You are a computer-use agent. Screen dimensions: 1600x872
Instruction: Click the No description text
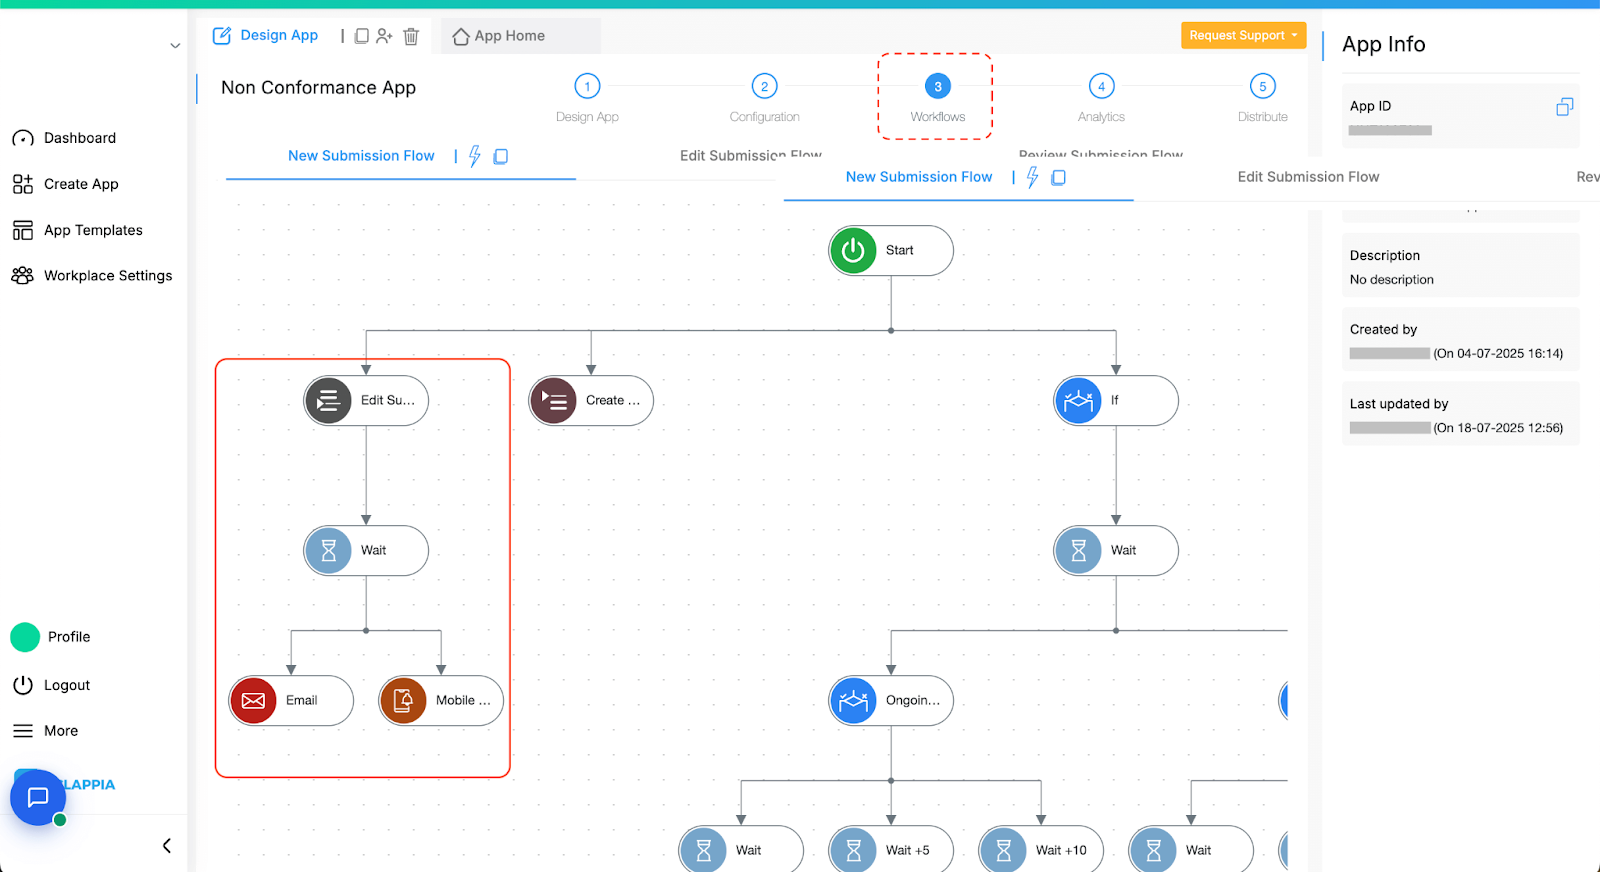(1392, 280)
